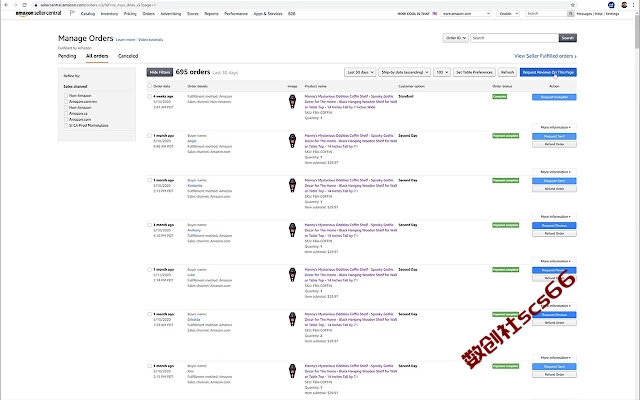
Task: Open the Order ID search type dropdown
Action: coord(456,38)
